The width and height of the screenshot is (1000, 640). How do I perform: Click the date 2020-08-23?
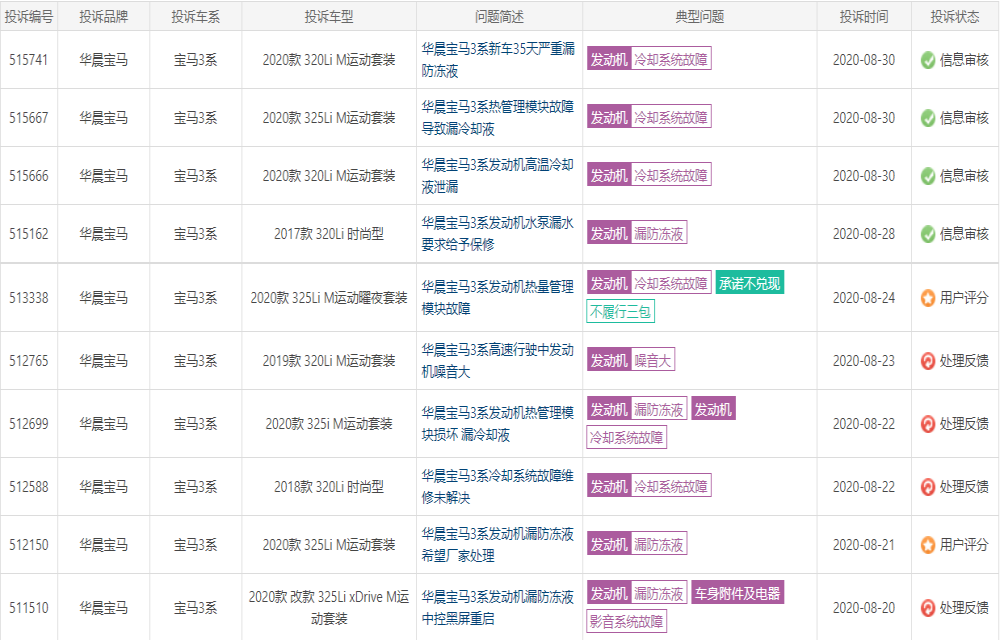(x=864, y=361)
